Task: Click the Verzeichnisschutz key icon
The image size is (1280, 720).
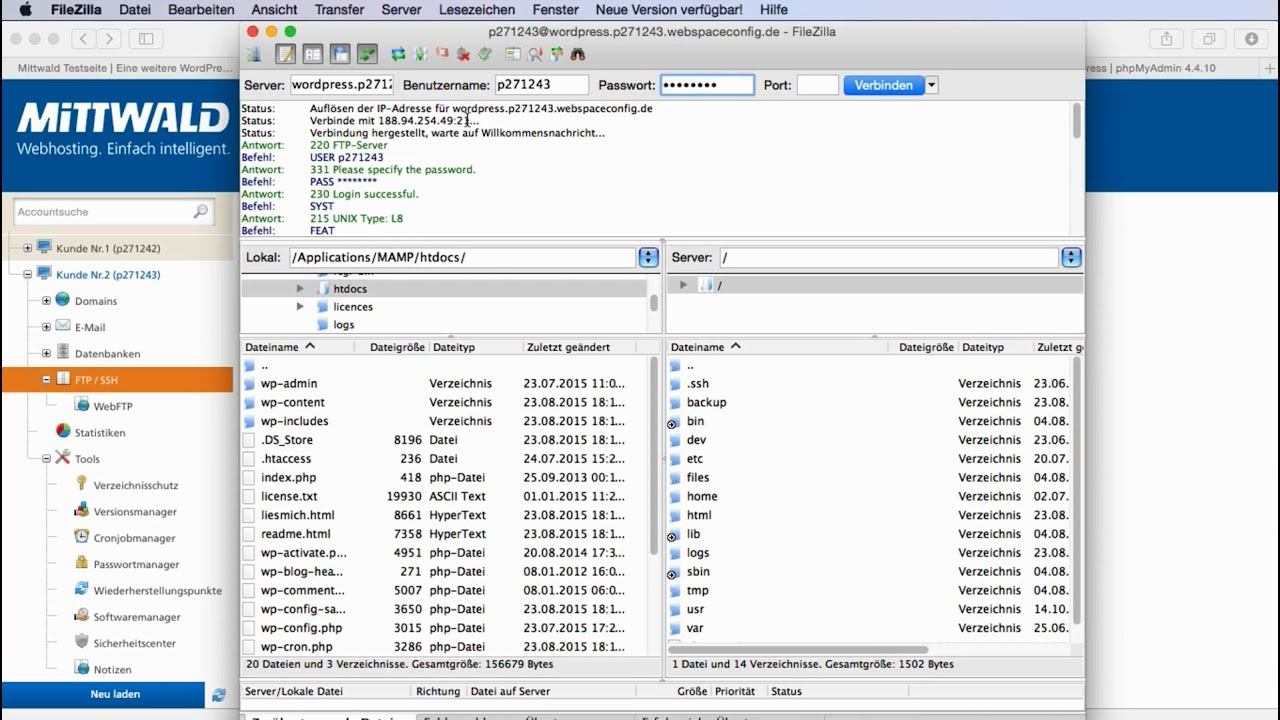Action: (82, 484)
